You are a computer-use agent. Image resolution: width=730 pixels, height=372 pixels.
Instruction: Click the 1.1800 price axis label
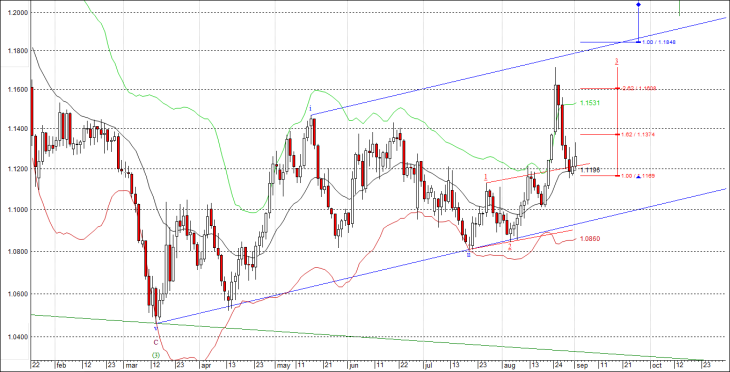tap(17, 50)
